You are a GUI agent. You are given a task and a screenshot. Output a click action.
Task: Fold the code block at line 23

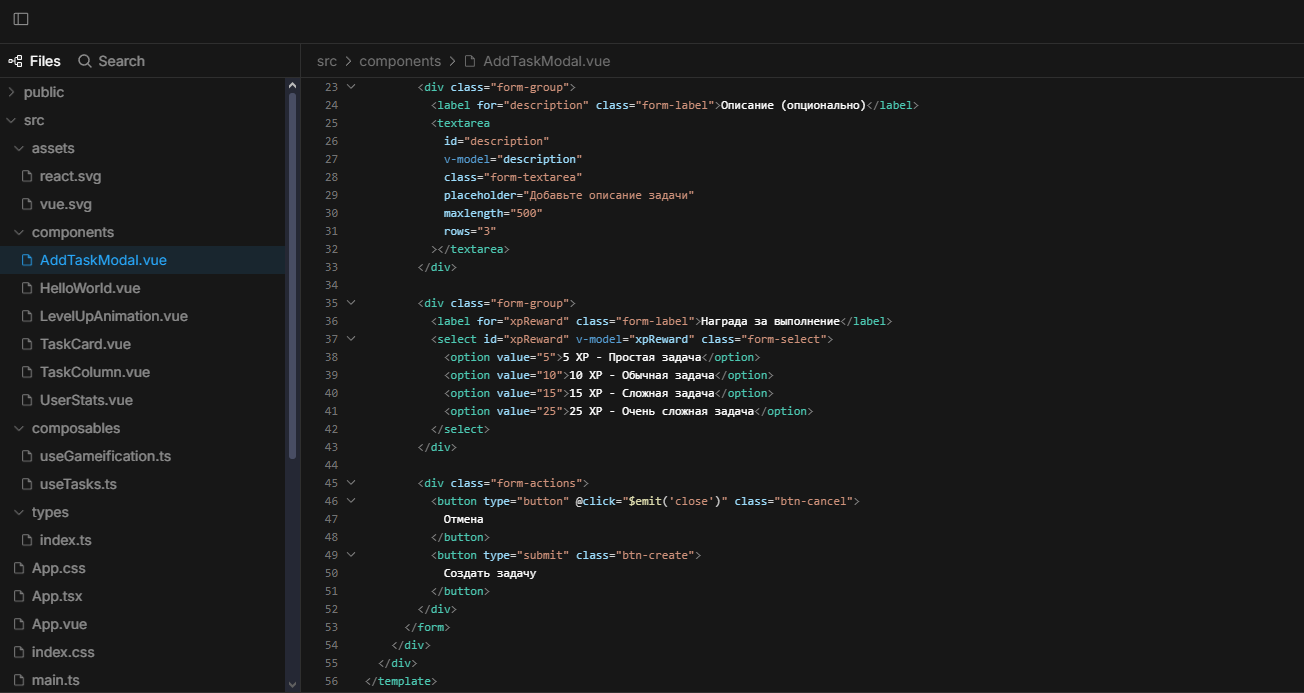(x=351, y=87)
